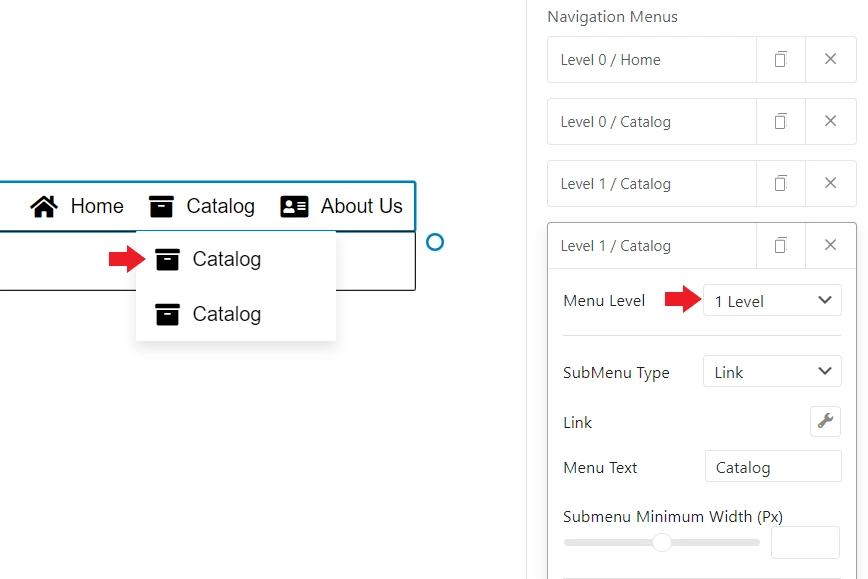Click the About Us contact card icon
The width and height of the screenshot is (868, 579).
click(293, 206)
